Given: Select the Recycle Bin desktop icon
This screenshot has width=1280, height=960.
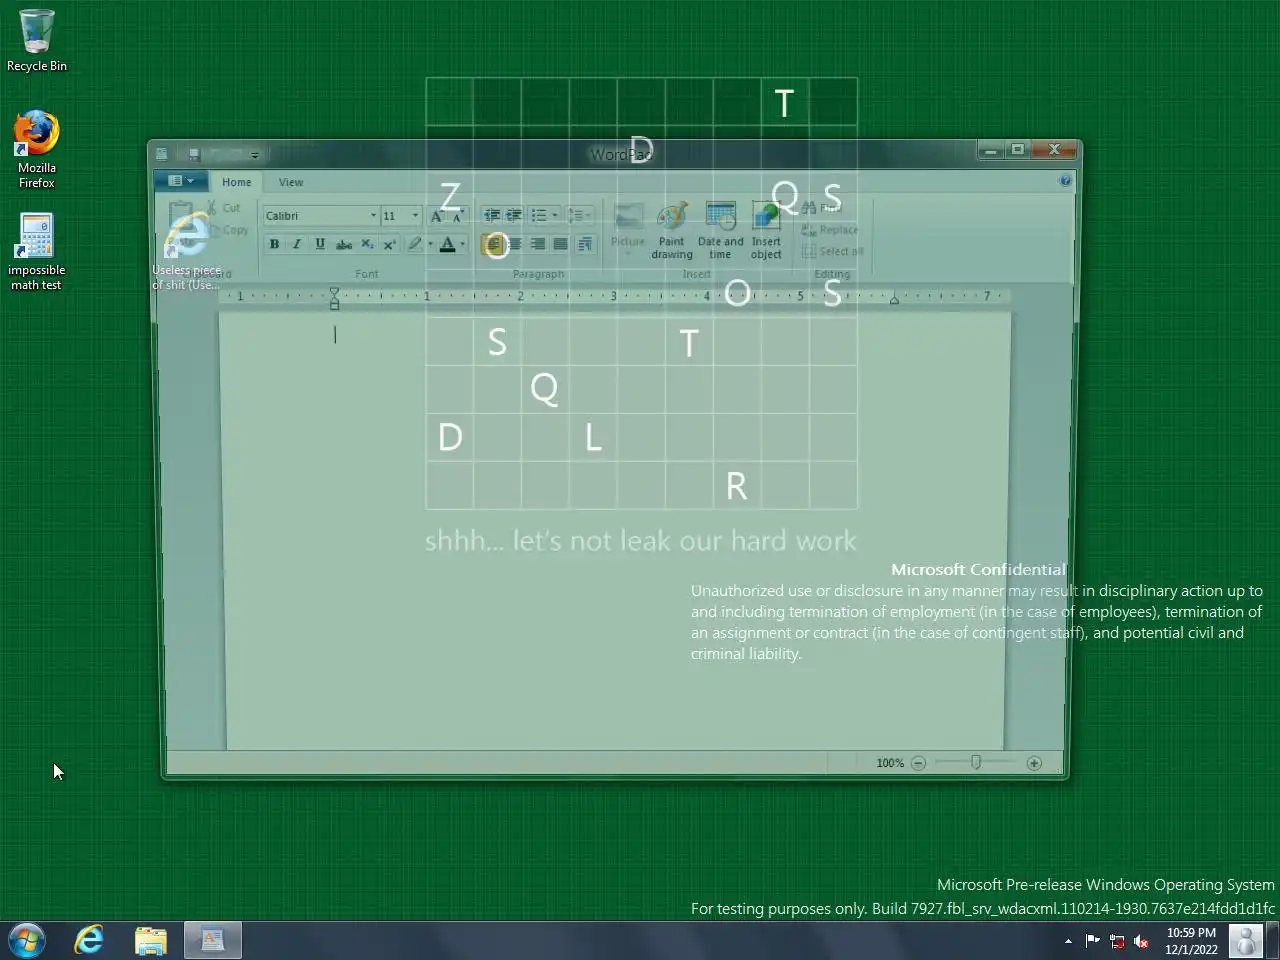Looking at the screenshot, I should coord(37,41).
